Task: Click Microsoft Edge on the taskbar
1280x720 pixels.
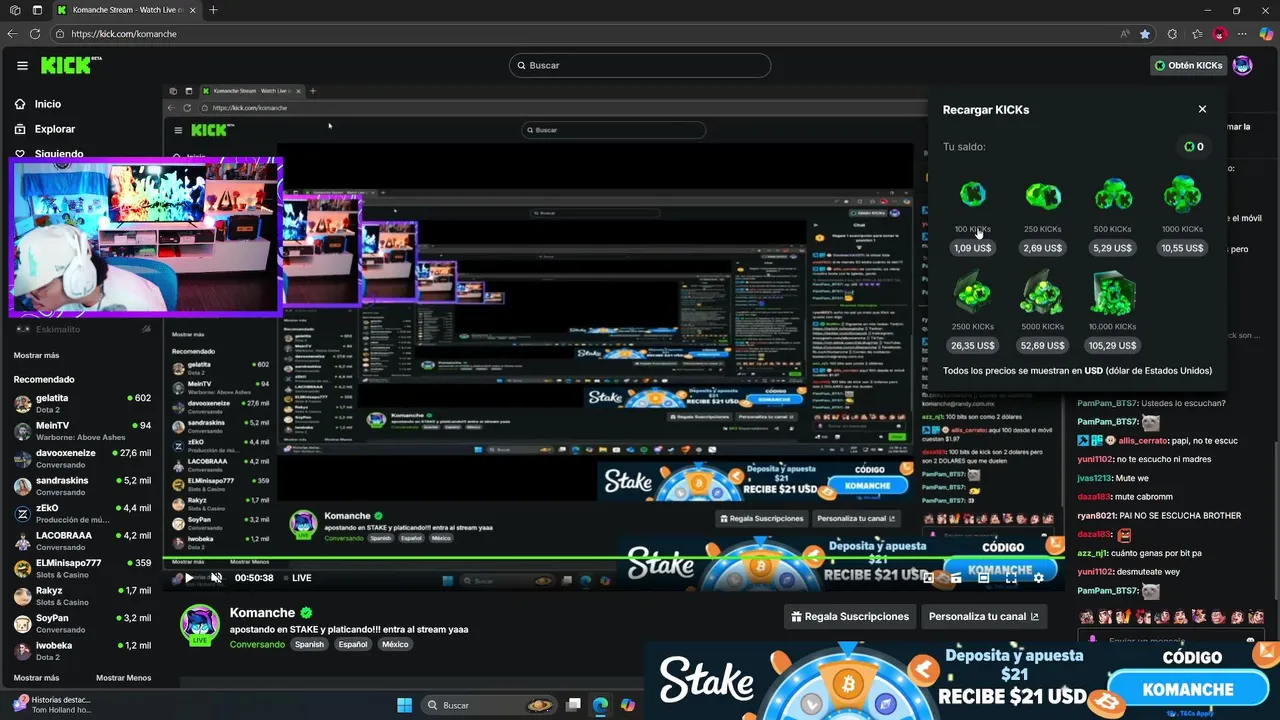Action: point(600,705)
